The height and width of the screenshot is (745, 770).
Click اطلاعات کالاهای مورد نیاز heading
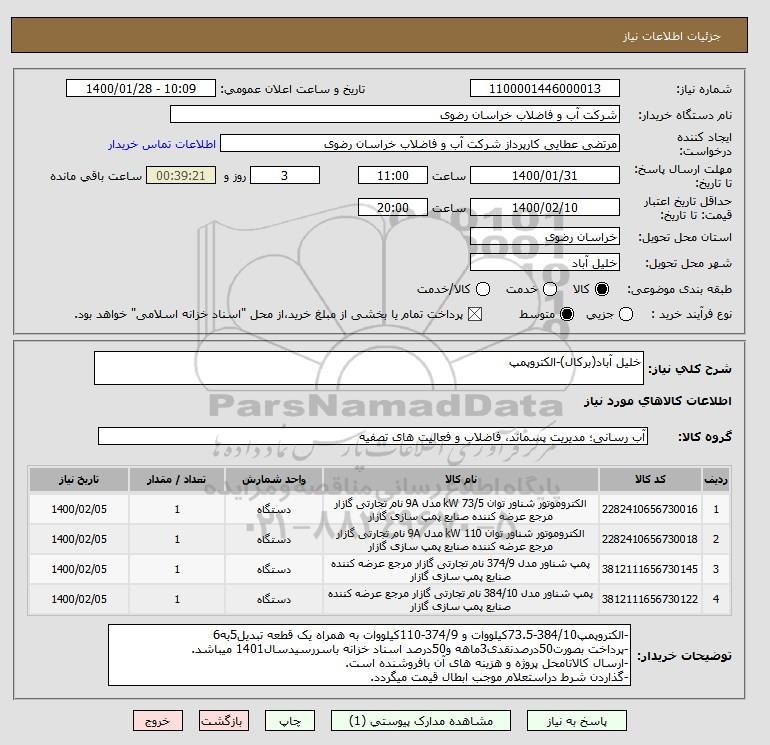click(x=658, y=401)
